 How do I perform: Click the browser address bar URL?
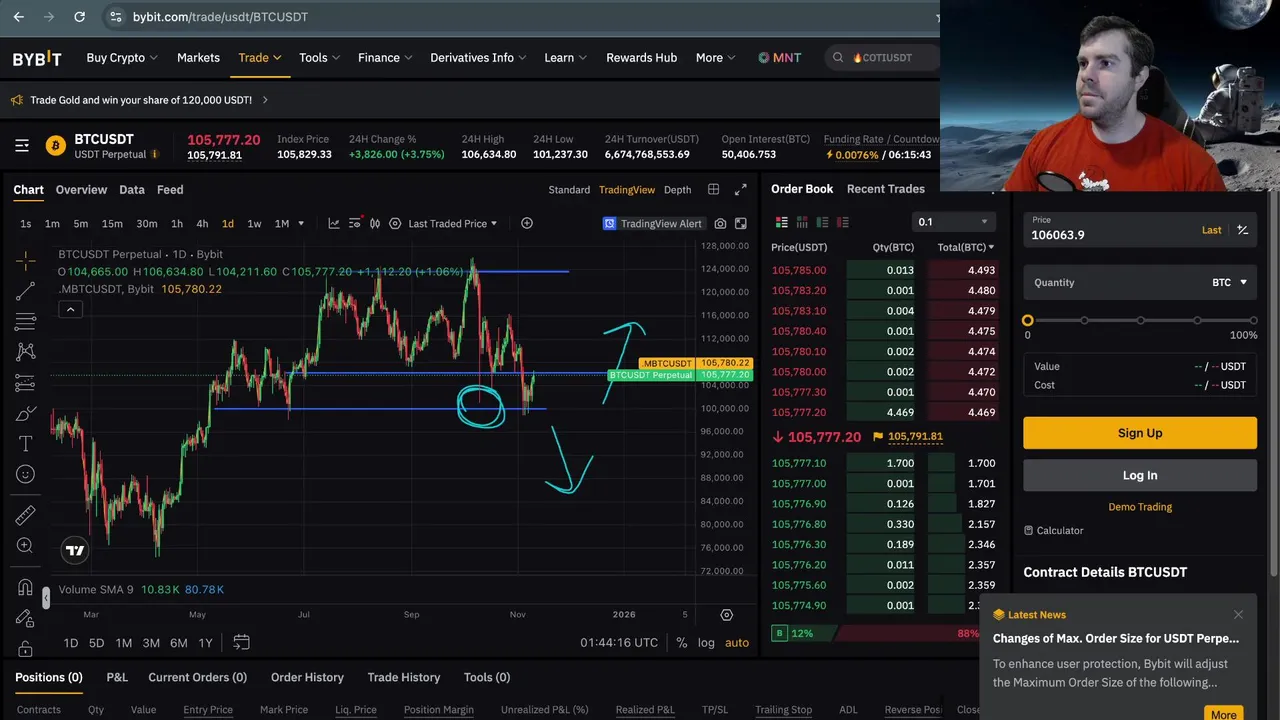click(x=220, y=17)
